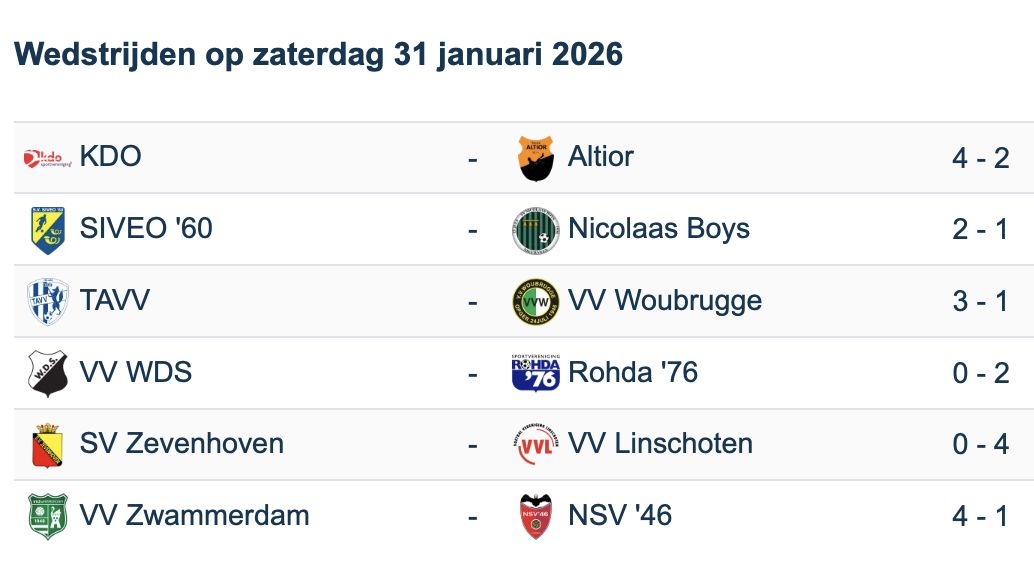The height and width of the screenshot is (580, 1034).
Task: Click the SIVEO '60 club badge
Action: pyautogui.click(x=48, y=230)
